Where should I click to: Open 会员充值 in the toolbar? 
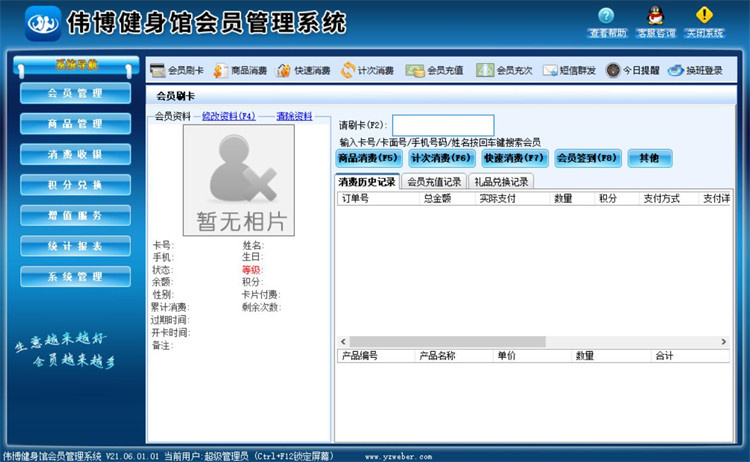435,71
